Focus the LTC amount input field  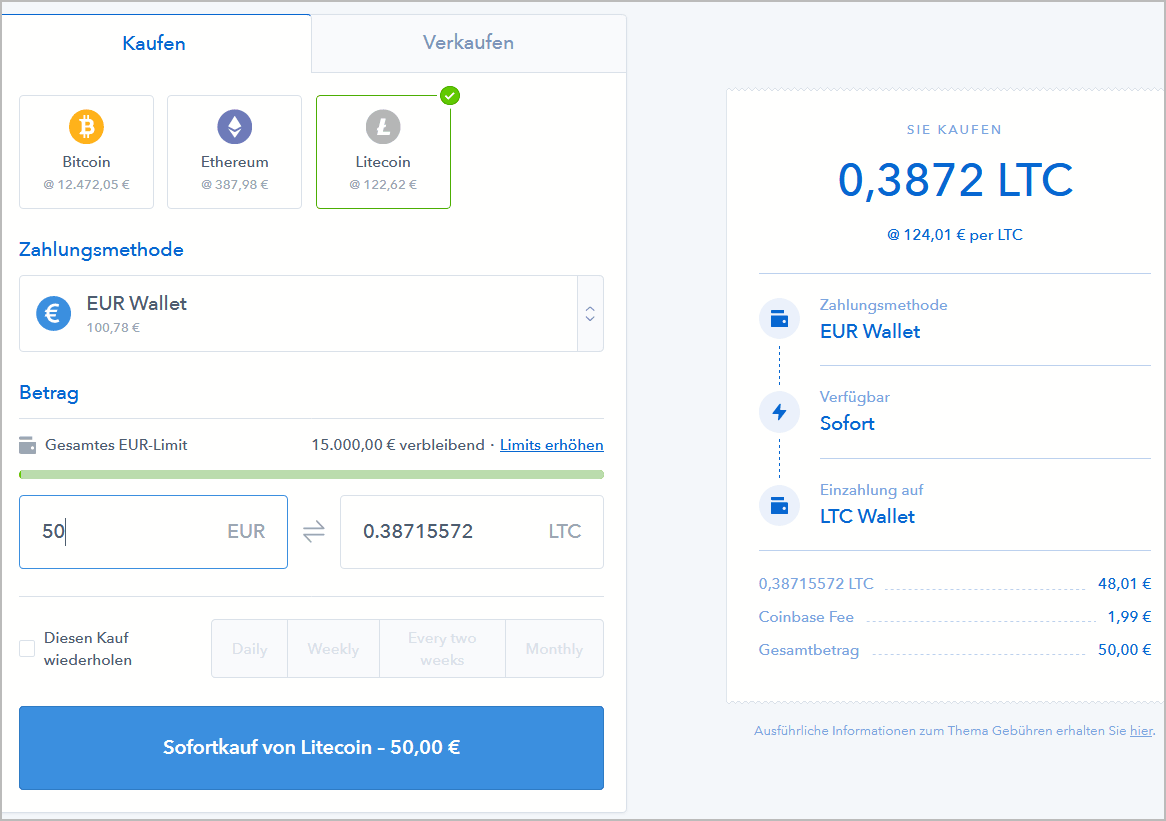[450, 532]
